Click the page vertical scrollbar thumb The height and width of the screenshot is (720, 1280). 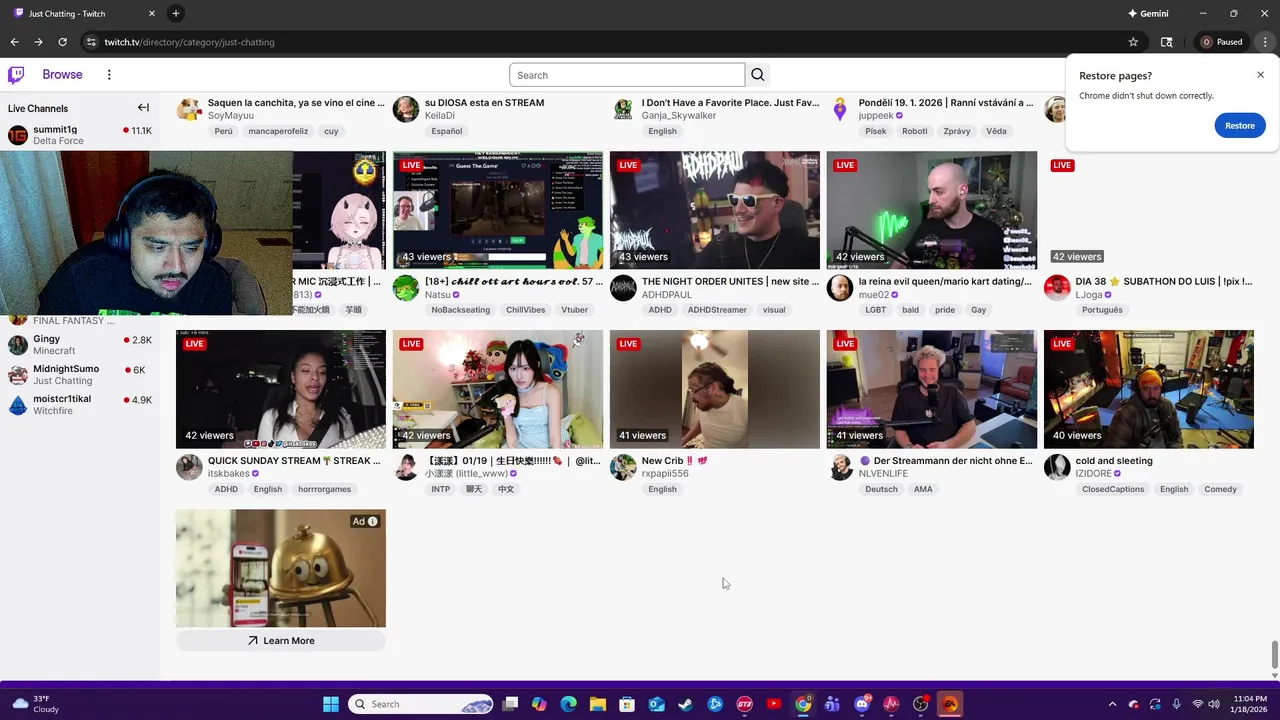tap(1274, 655)
